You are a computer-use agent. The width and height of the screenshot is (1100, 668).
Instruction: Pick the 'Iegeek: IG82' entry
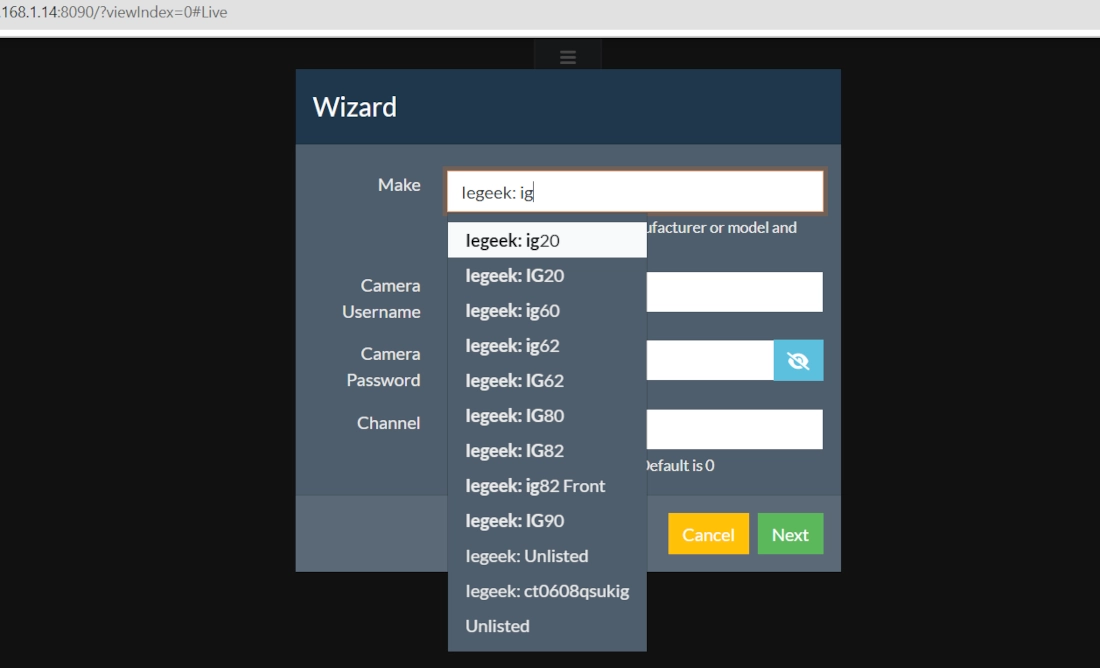tap(547, 450)
